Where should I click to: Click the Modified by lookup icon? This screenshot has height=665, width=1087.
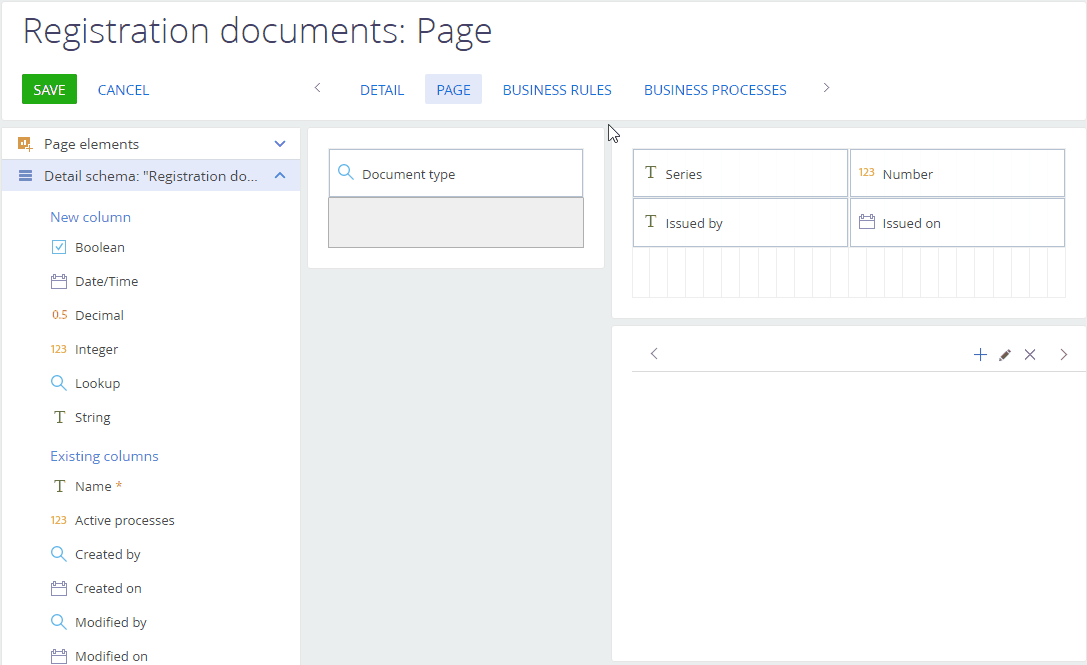[x=59, y=621]
